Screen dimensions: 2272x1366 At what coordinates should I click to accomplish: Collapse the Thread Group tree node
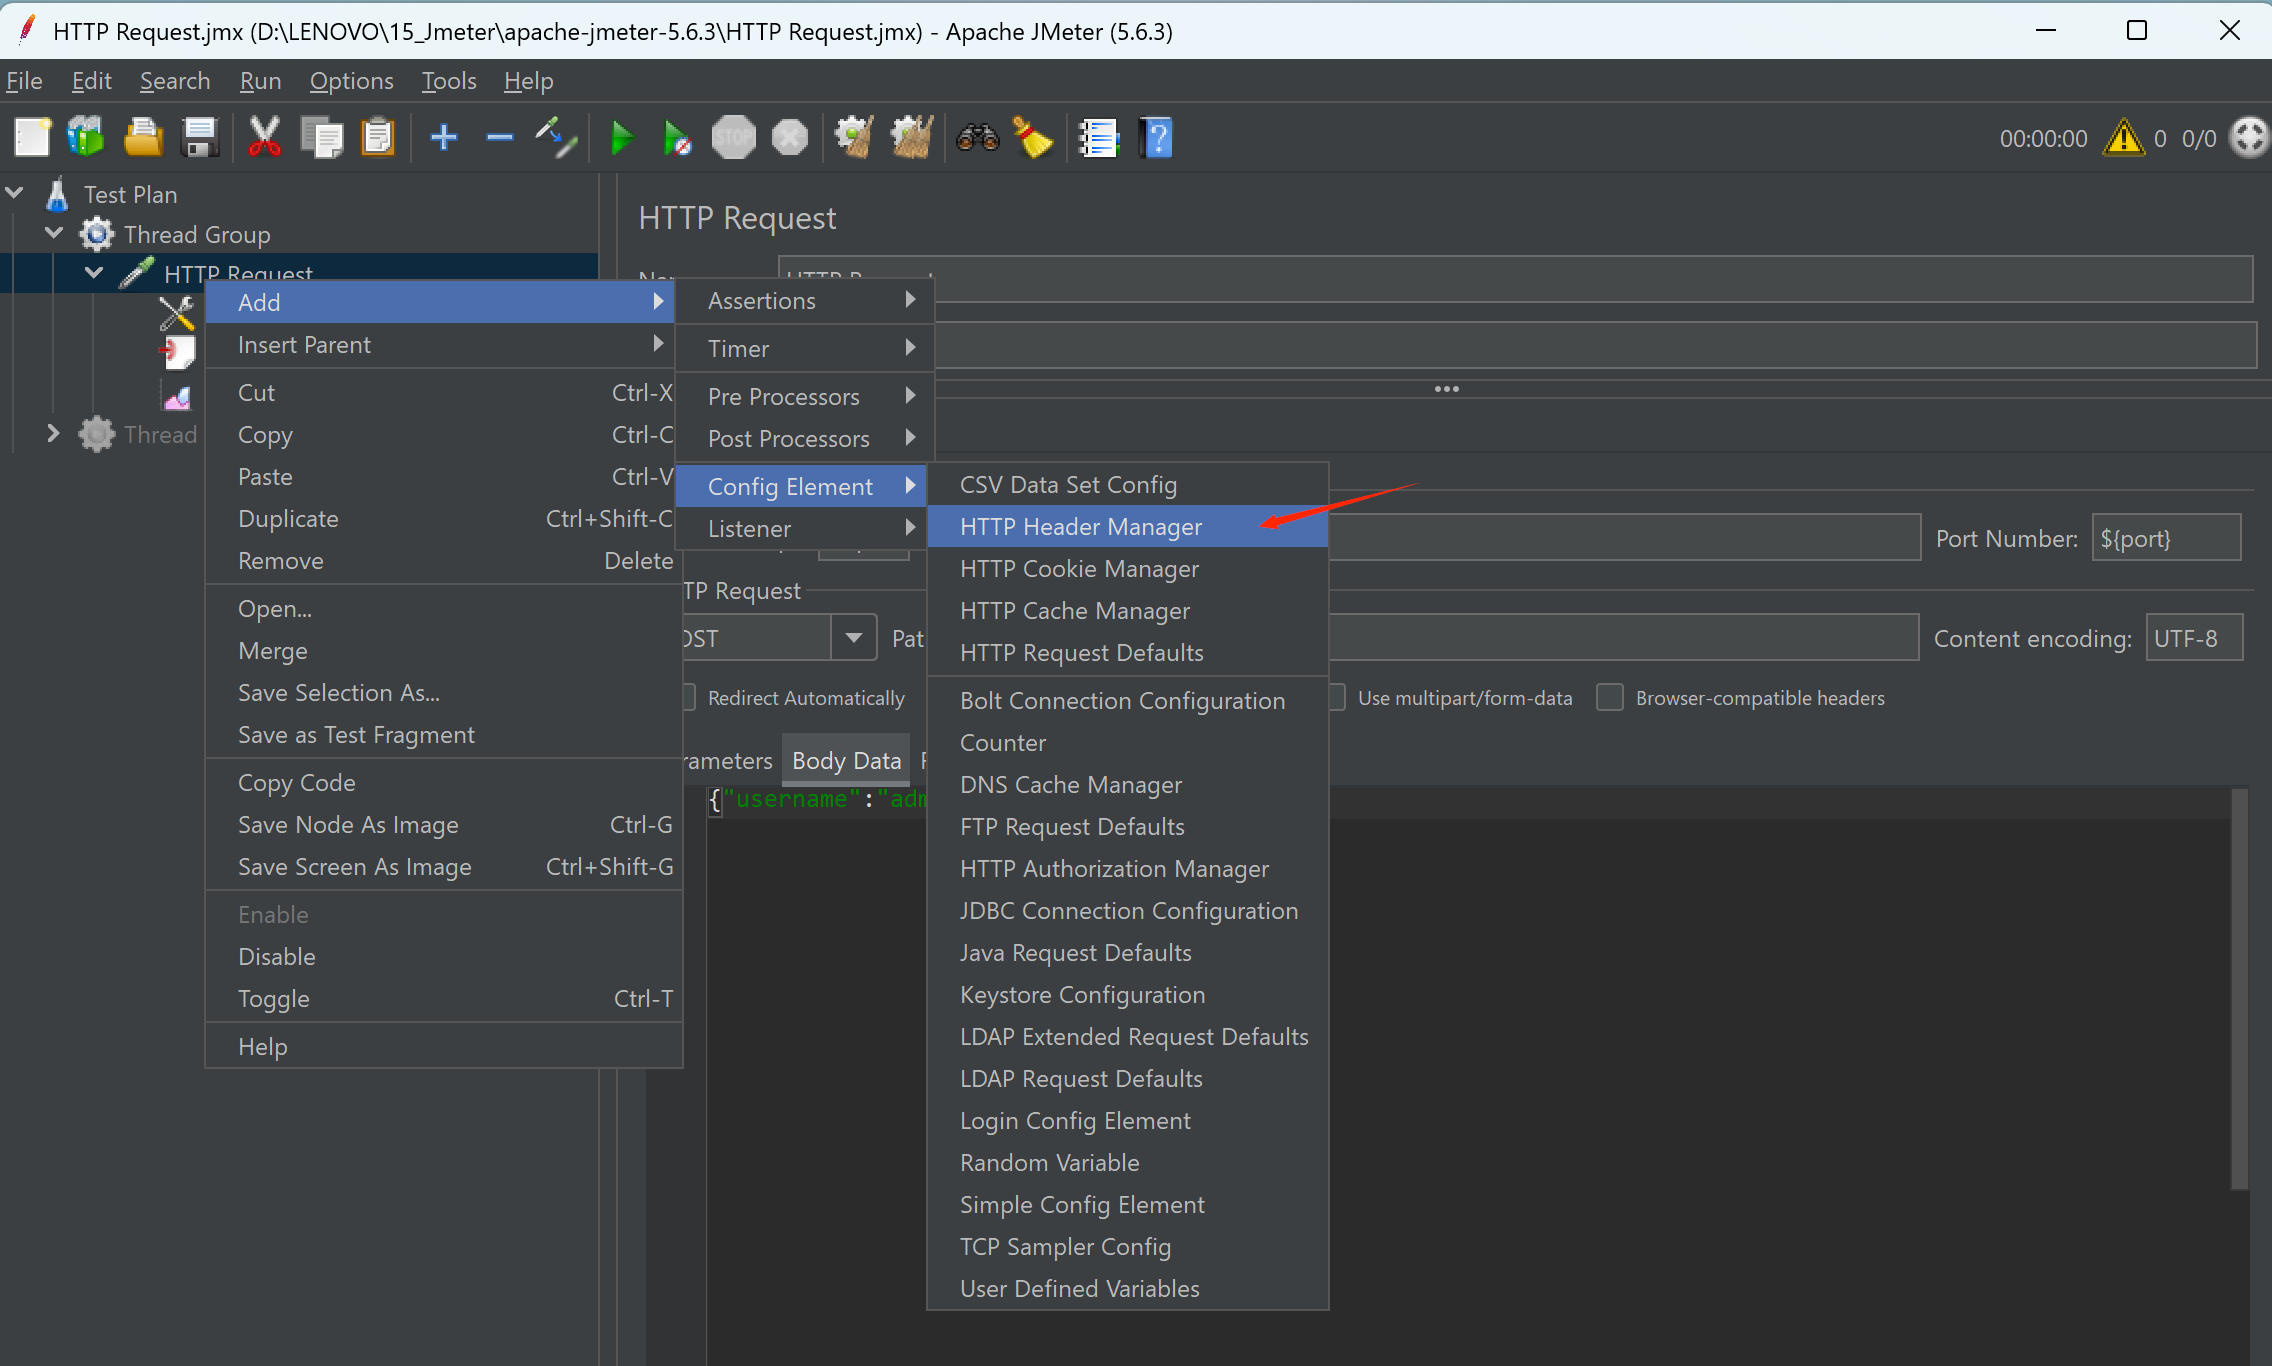pos(55,232)
